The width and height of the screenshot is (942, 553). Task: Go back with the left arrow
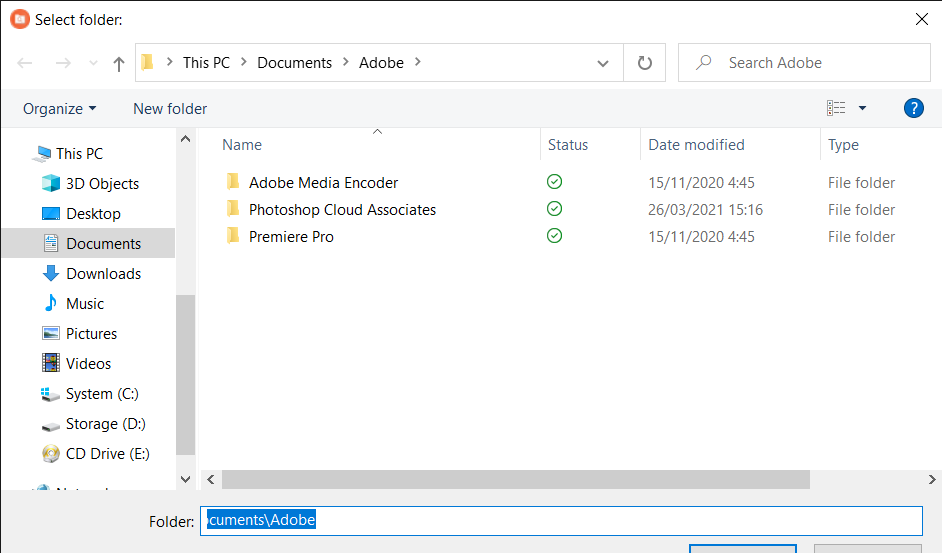point(25,63)
